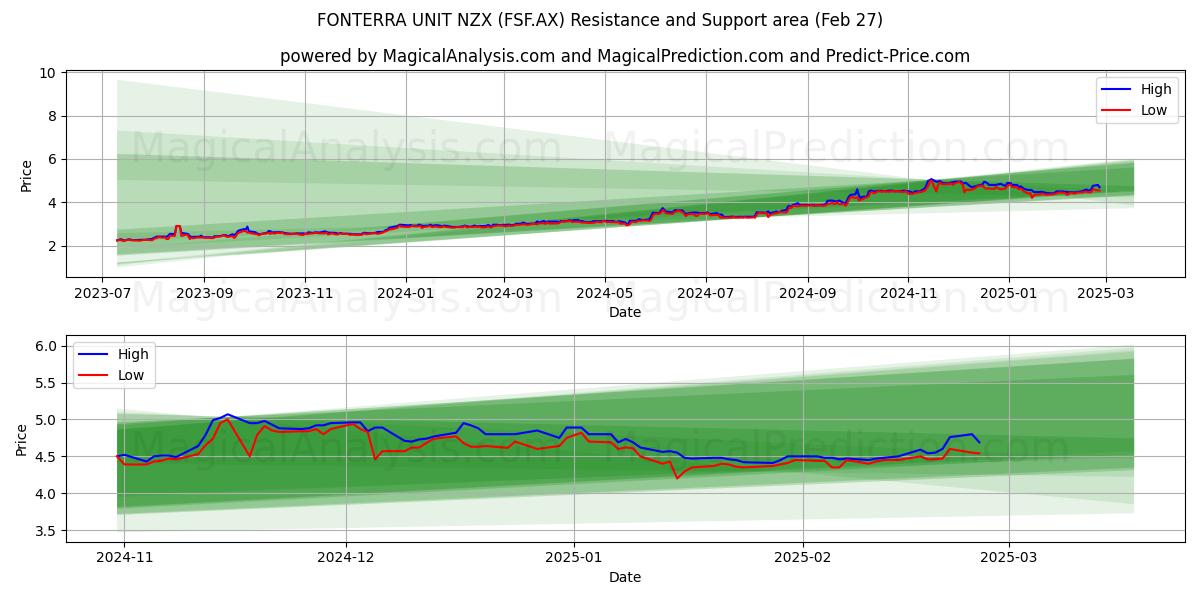Click the 'Date' axis label under top chart

[x=625, y=313]
